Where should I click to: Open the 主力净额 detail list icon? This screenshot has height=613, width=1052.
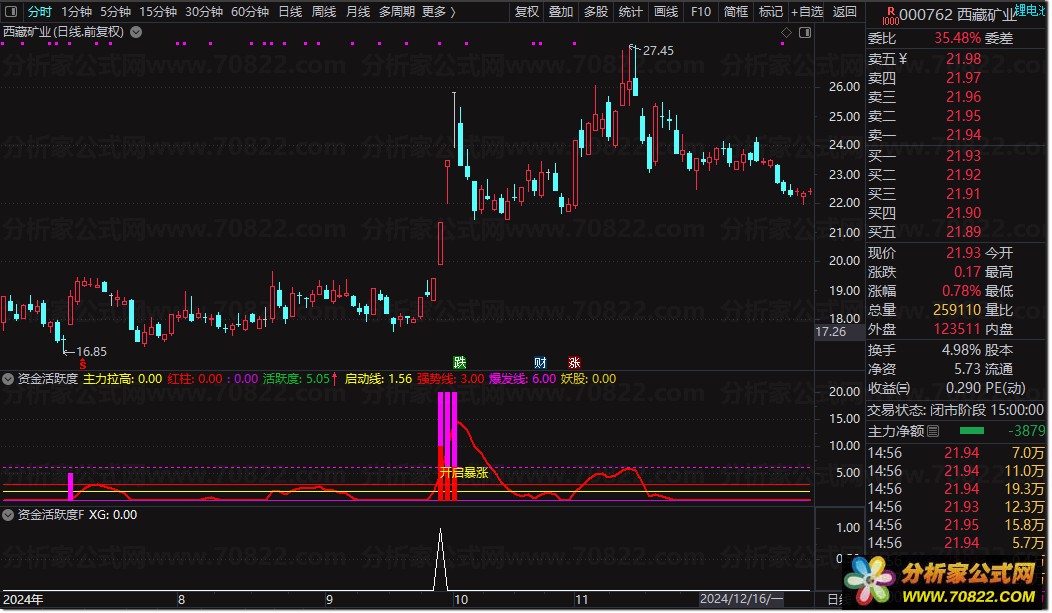[x=933, y=431]
